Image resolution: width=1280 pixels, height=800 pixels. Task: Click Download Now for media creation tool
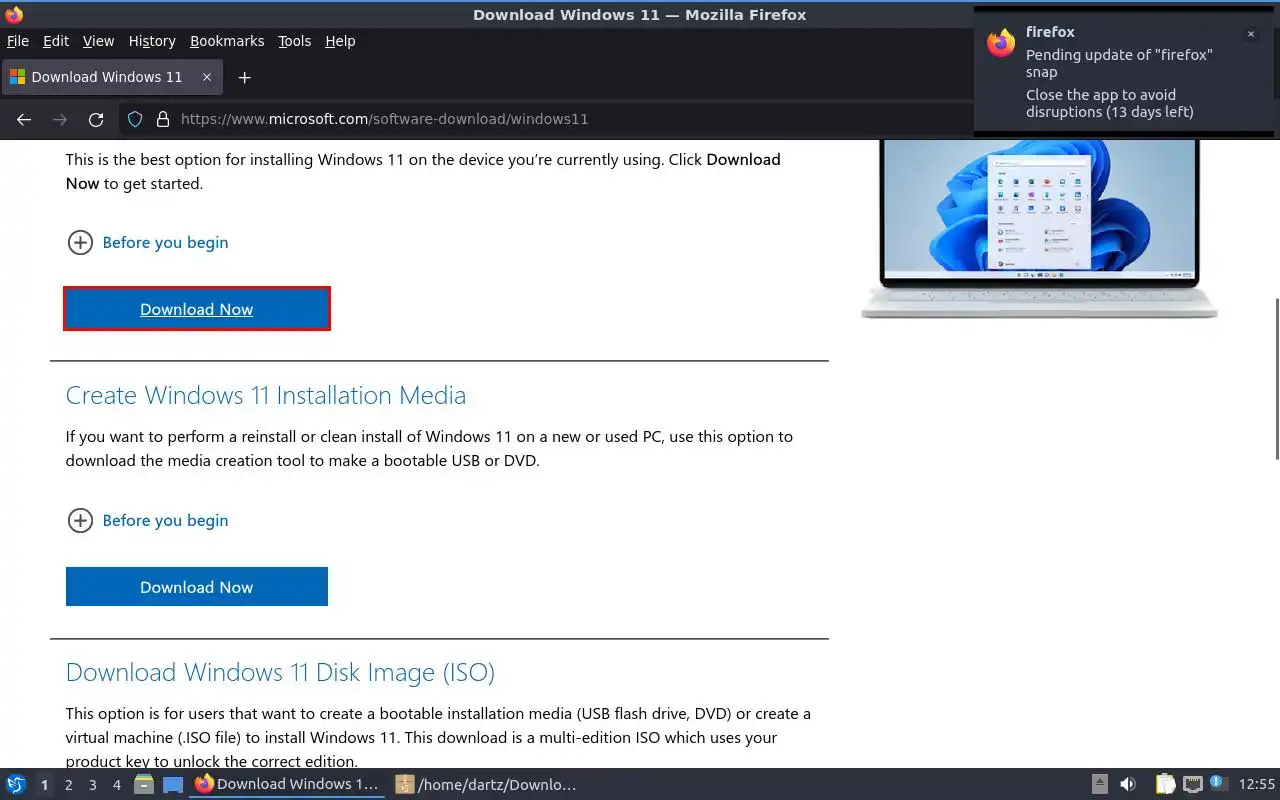197,587
